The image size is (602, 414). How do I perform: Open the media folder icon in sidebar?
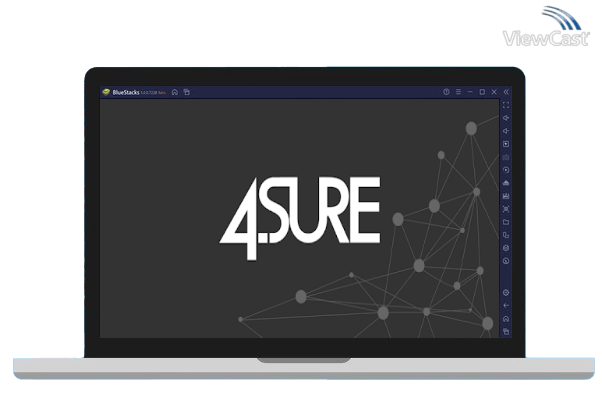point(506,222)
